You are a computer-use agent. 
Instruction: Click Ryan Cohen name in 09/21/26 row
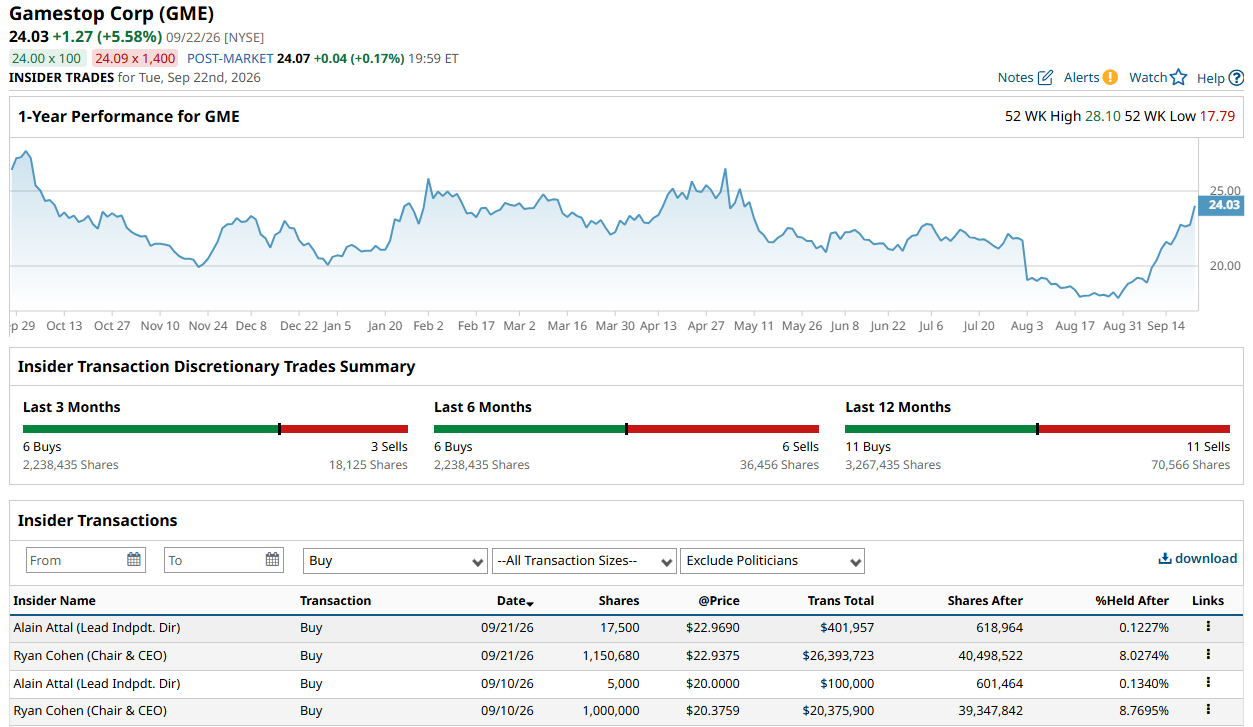(x=90, y=655)
